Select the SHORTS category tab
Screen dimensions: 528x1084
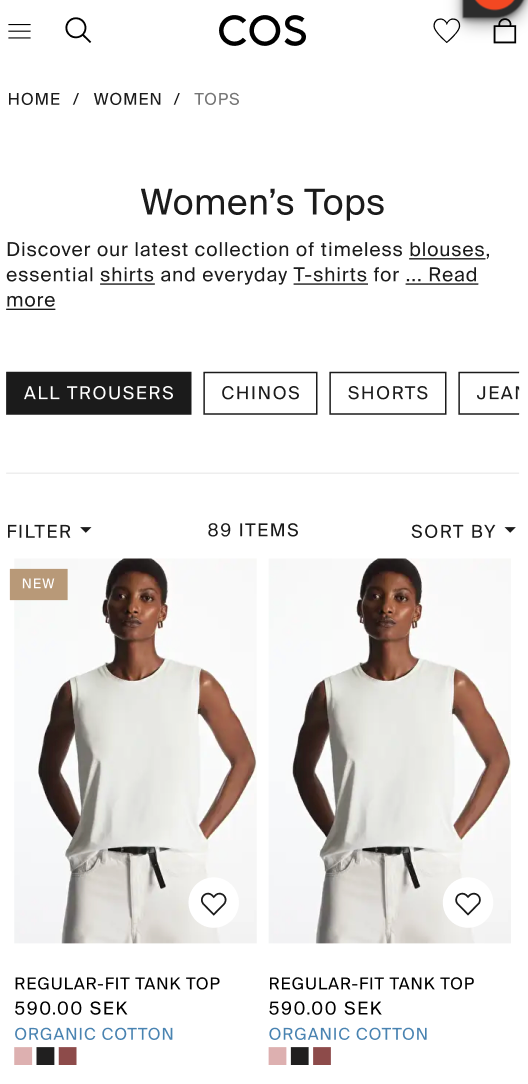click(x=388, y=393)
